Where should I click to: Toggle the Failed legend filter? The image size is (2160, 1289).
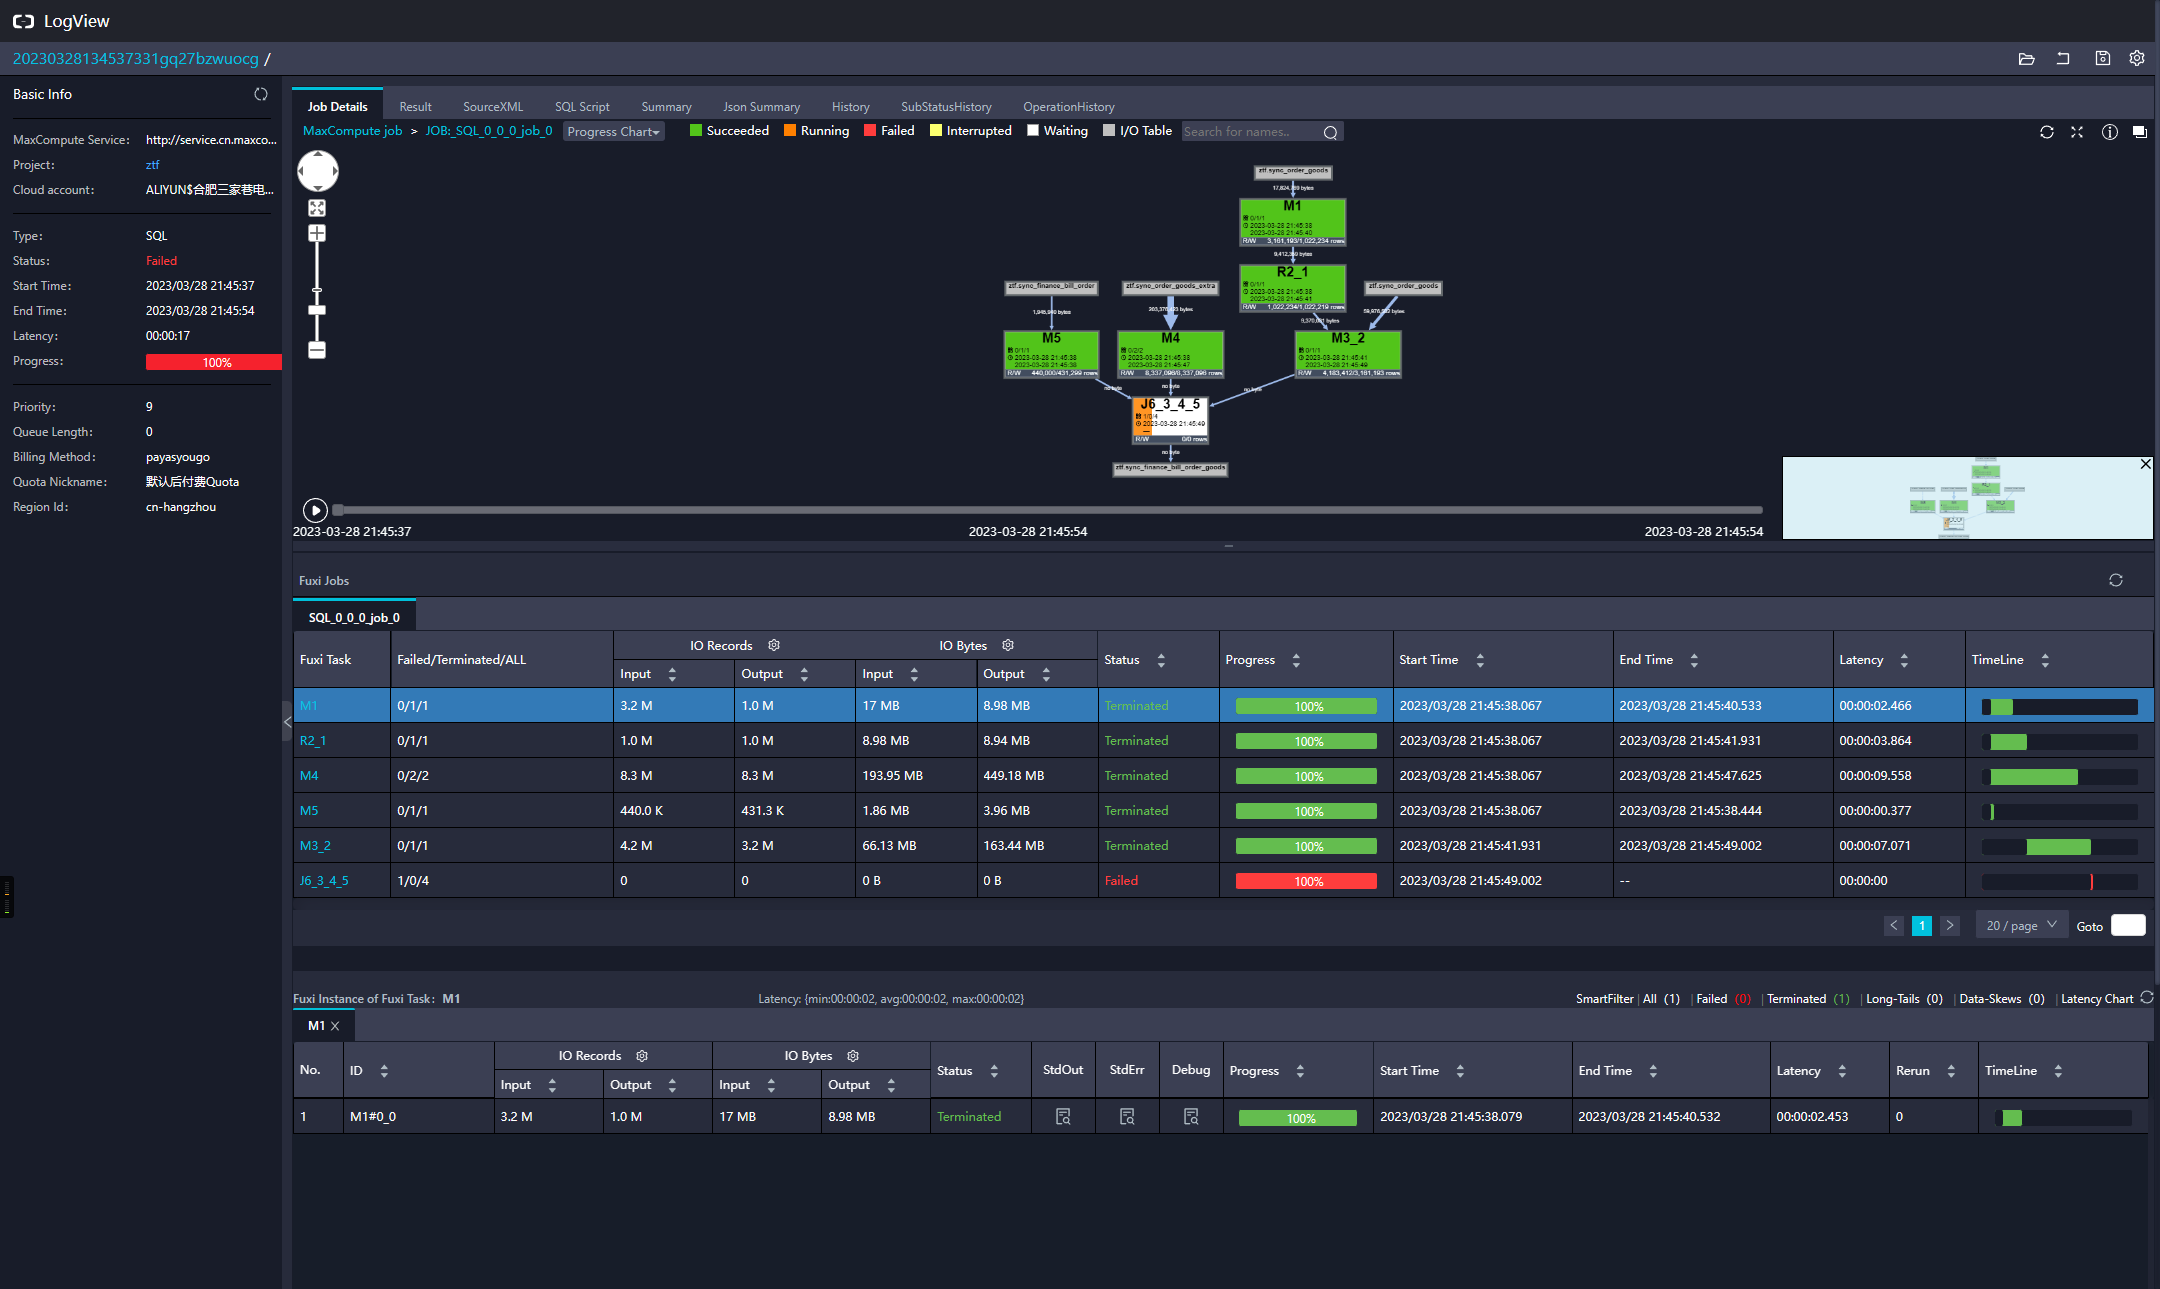pos(889,131)
